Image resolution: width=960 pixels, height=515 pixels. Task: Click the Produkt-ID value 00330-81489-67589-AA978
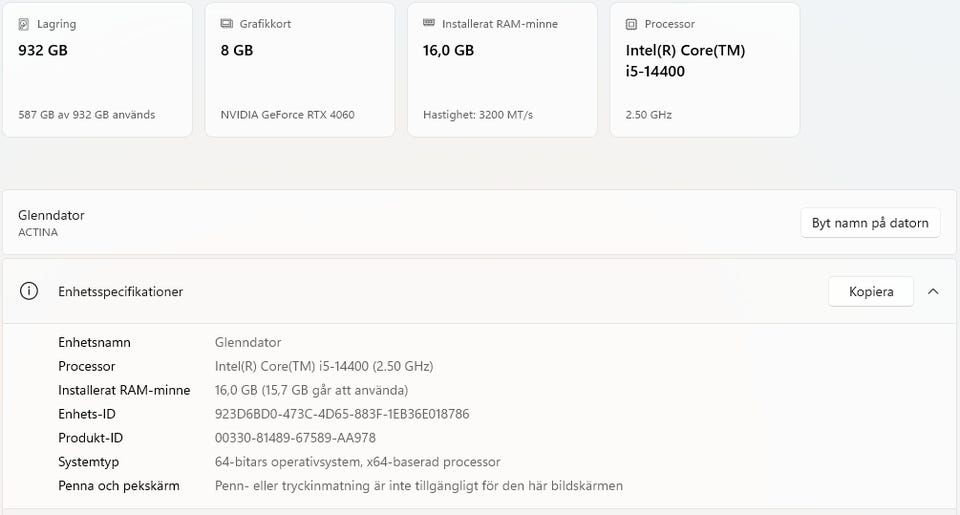[x=295, y=438]
